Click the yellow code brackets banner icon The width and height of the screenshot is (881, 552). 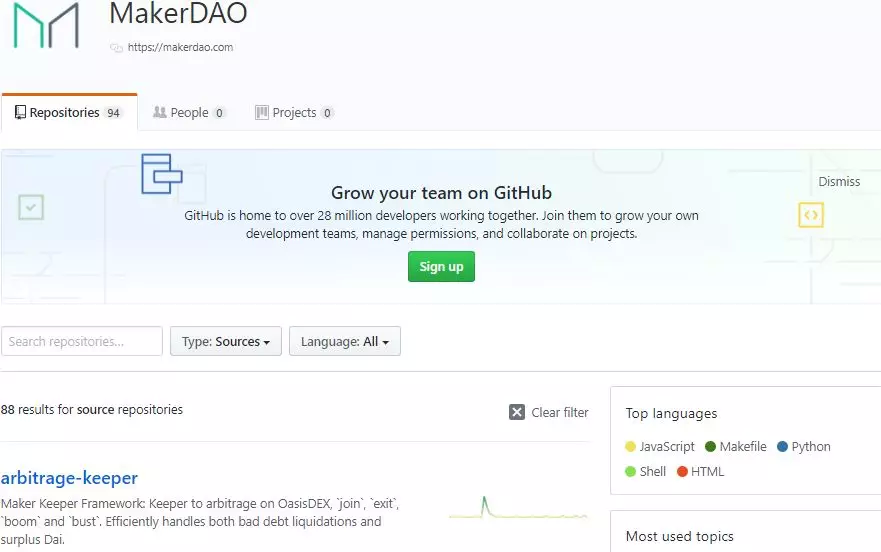pyautogui.click(x=811, y=215)
